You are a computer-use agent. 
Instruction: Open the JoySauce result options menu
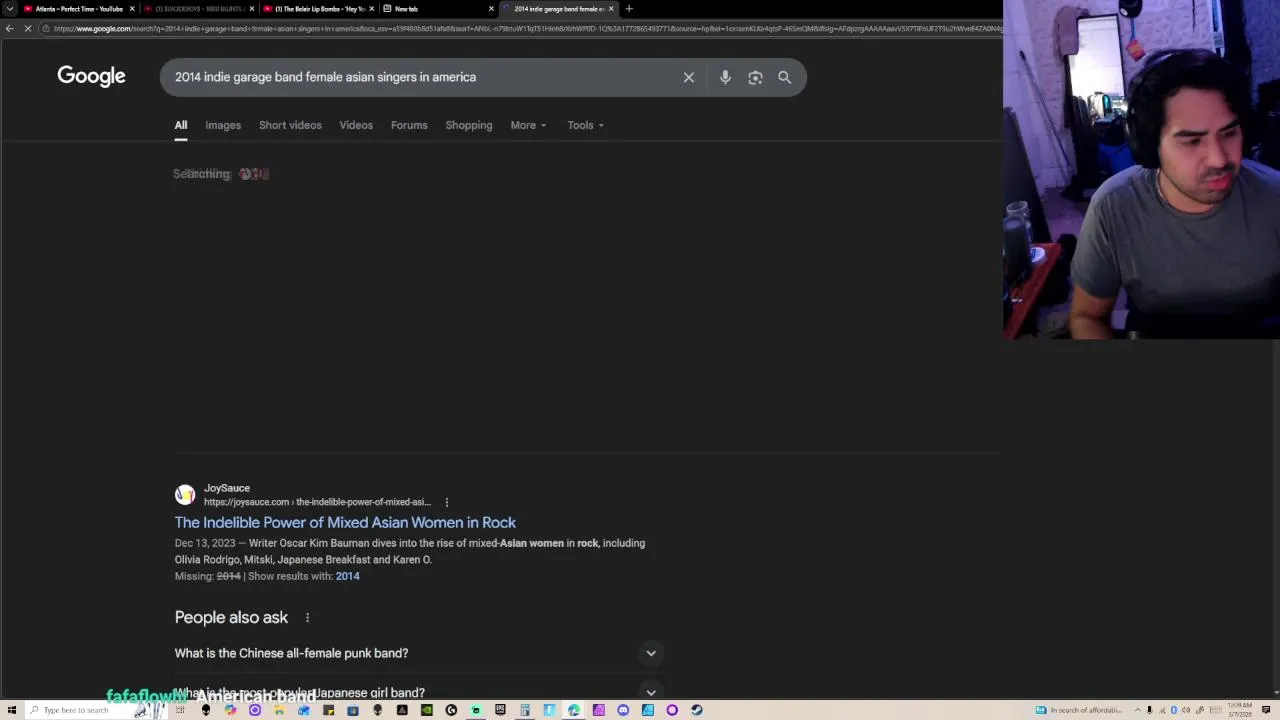(x=447, y=502)
